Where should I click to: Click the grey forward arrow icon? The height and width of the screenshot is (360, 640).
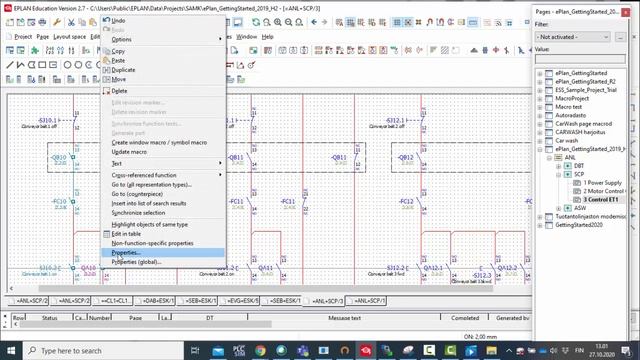324,22
